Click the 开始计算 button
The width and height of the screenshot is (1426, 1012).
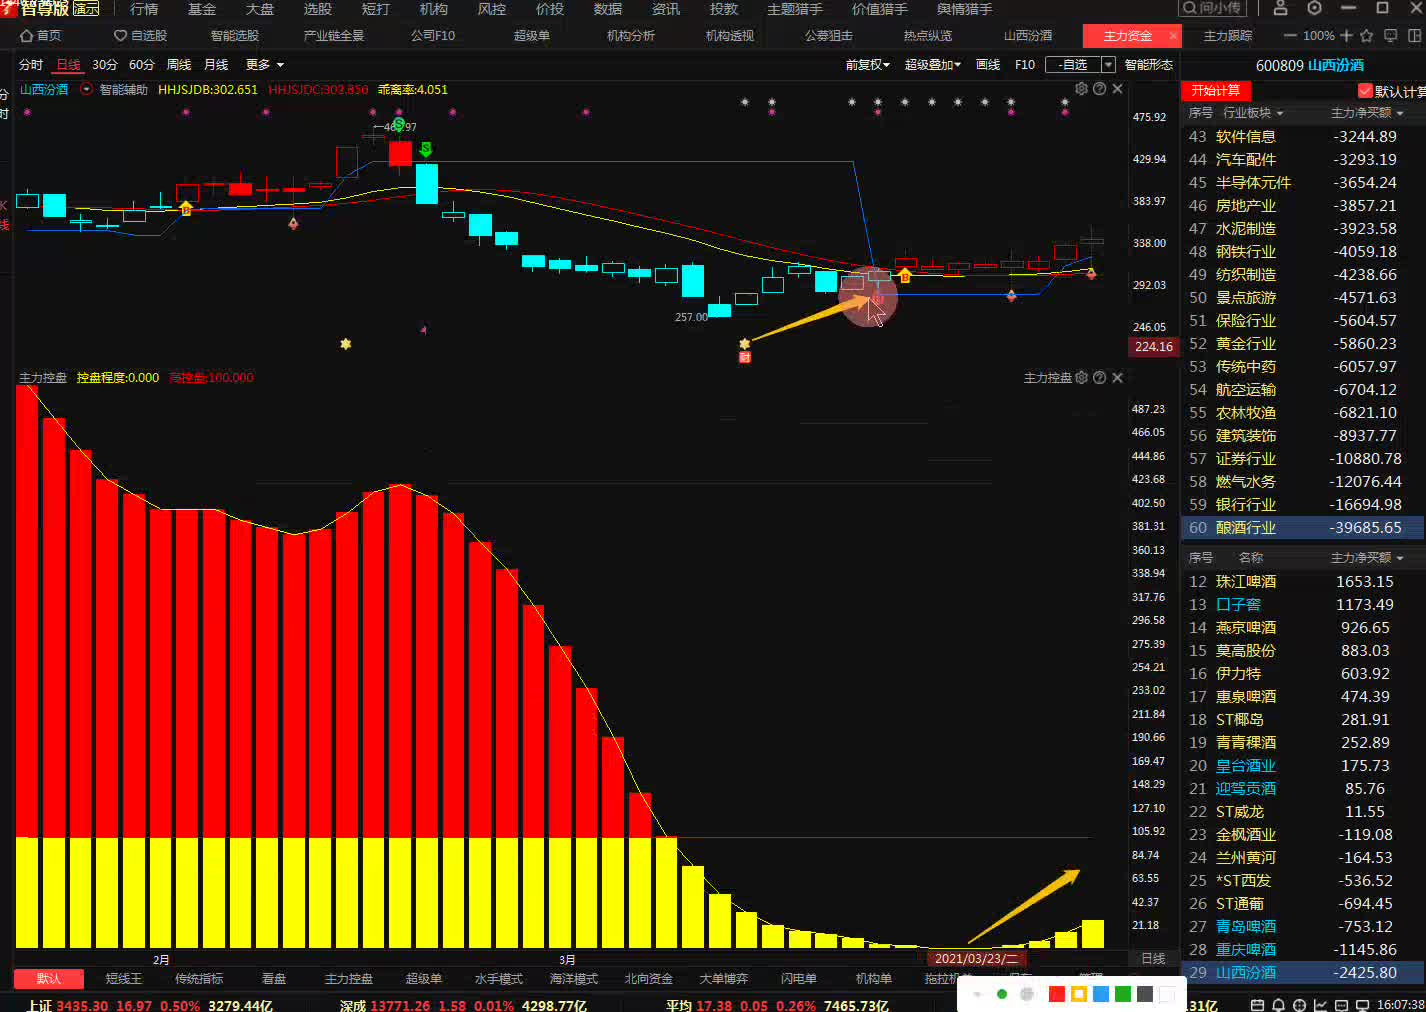click(x=1216, y=91)
